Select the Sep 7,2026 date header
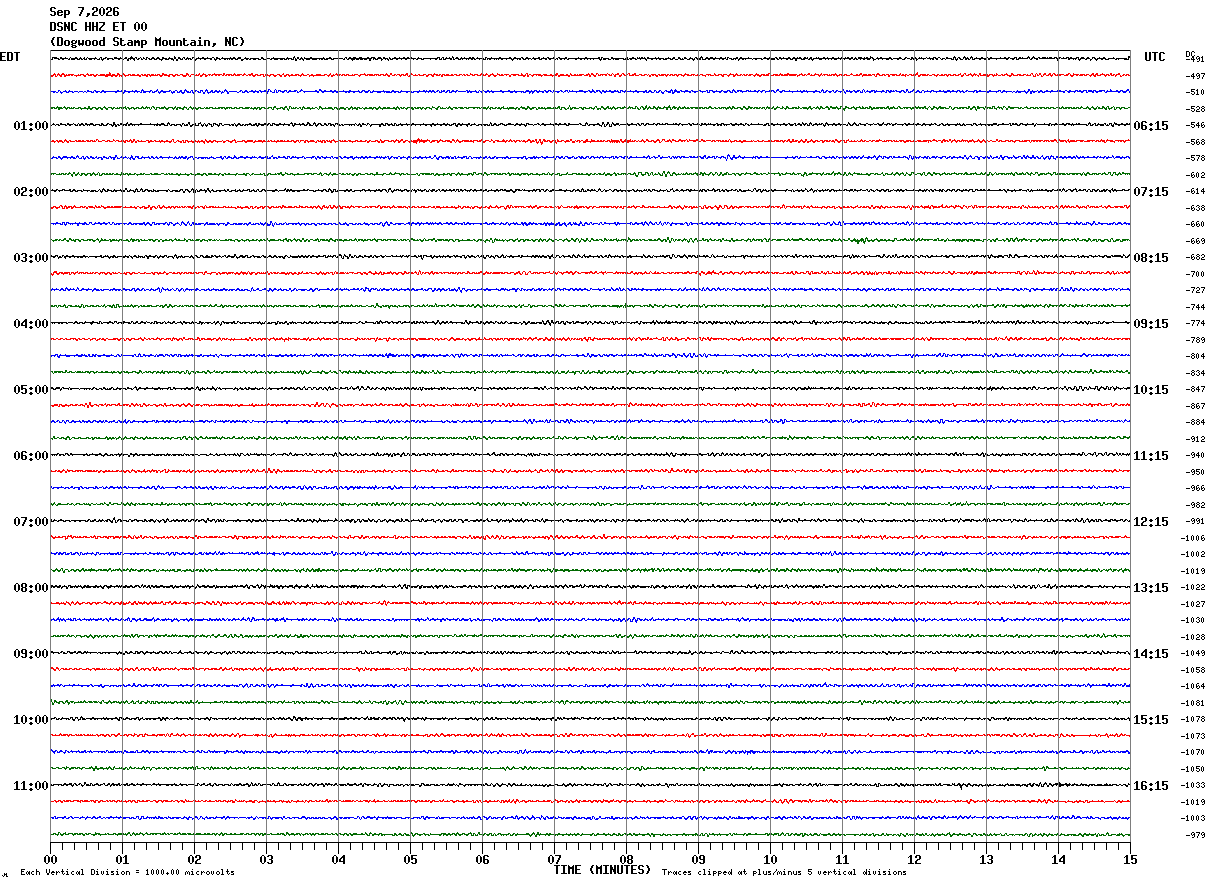Screen dimensions: 1210x886 click(84, 12)
